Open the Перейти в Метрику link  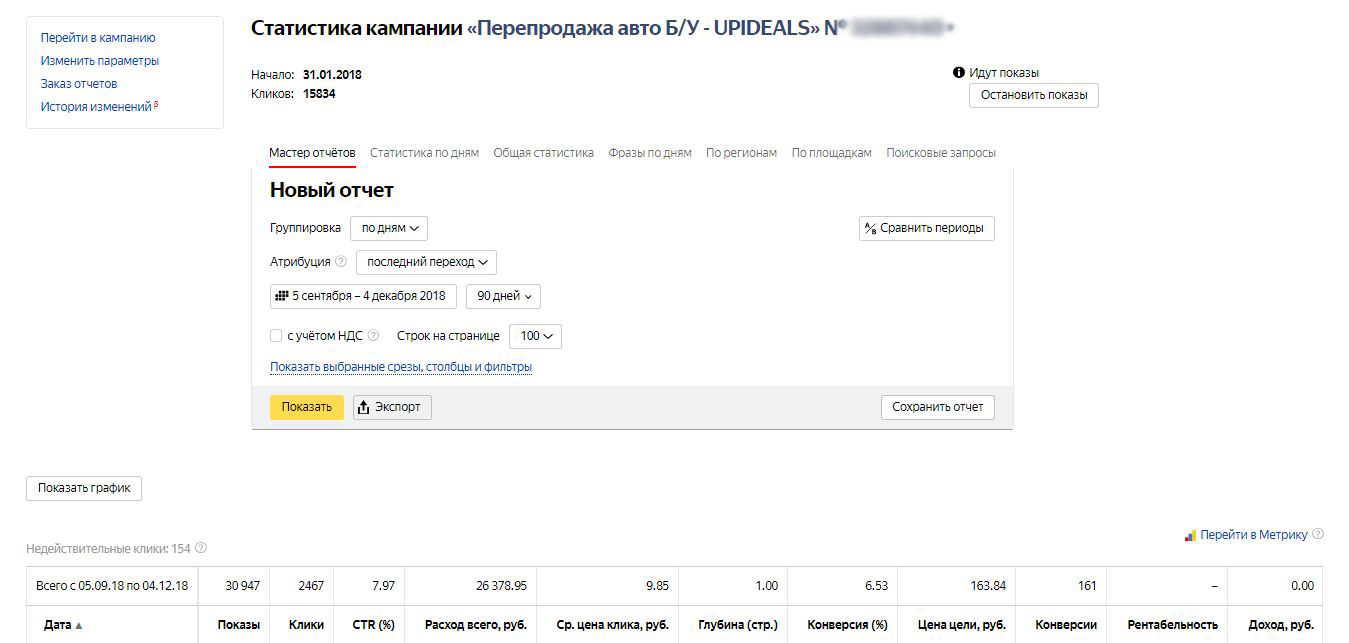tap(1253, 535)
